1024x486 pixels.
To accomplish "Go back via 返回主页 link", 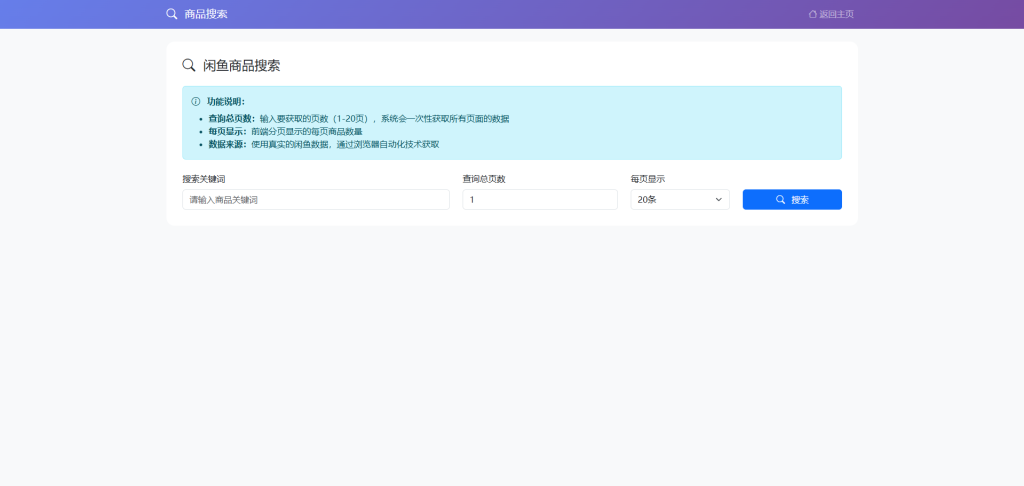I will tap(831, 14).
